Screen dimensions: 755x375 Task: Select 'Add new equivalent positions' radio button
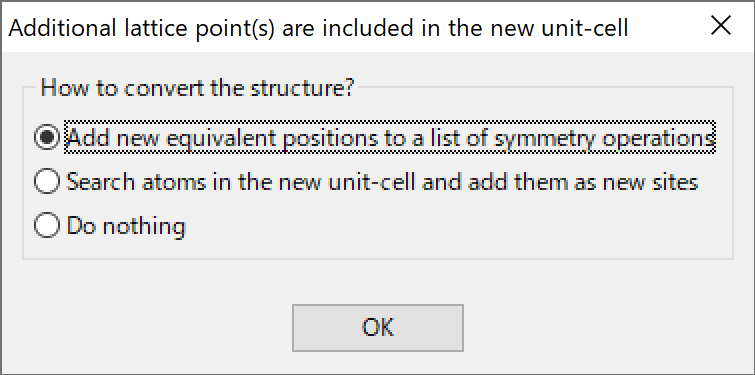pyautogui.click(x=375, y=138)
